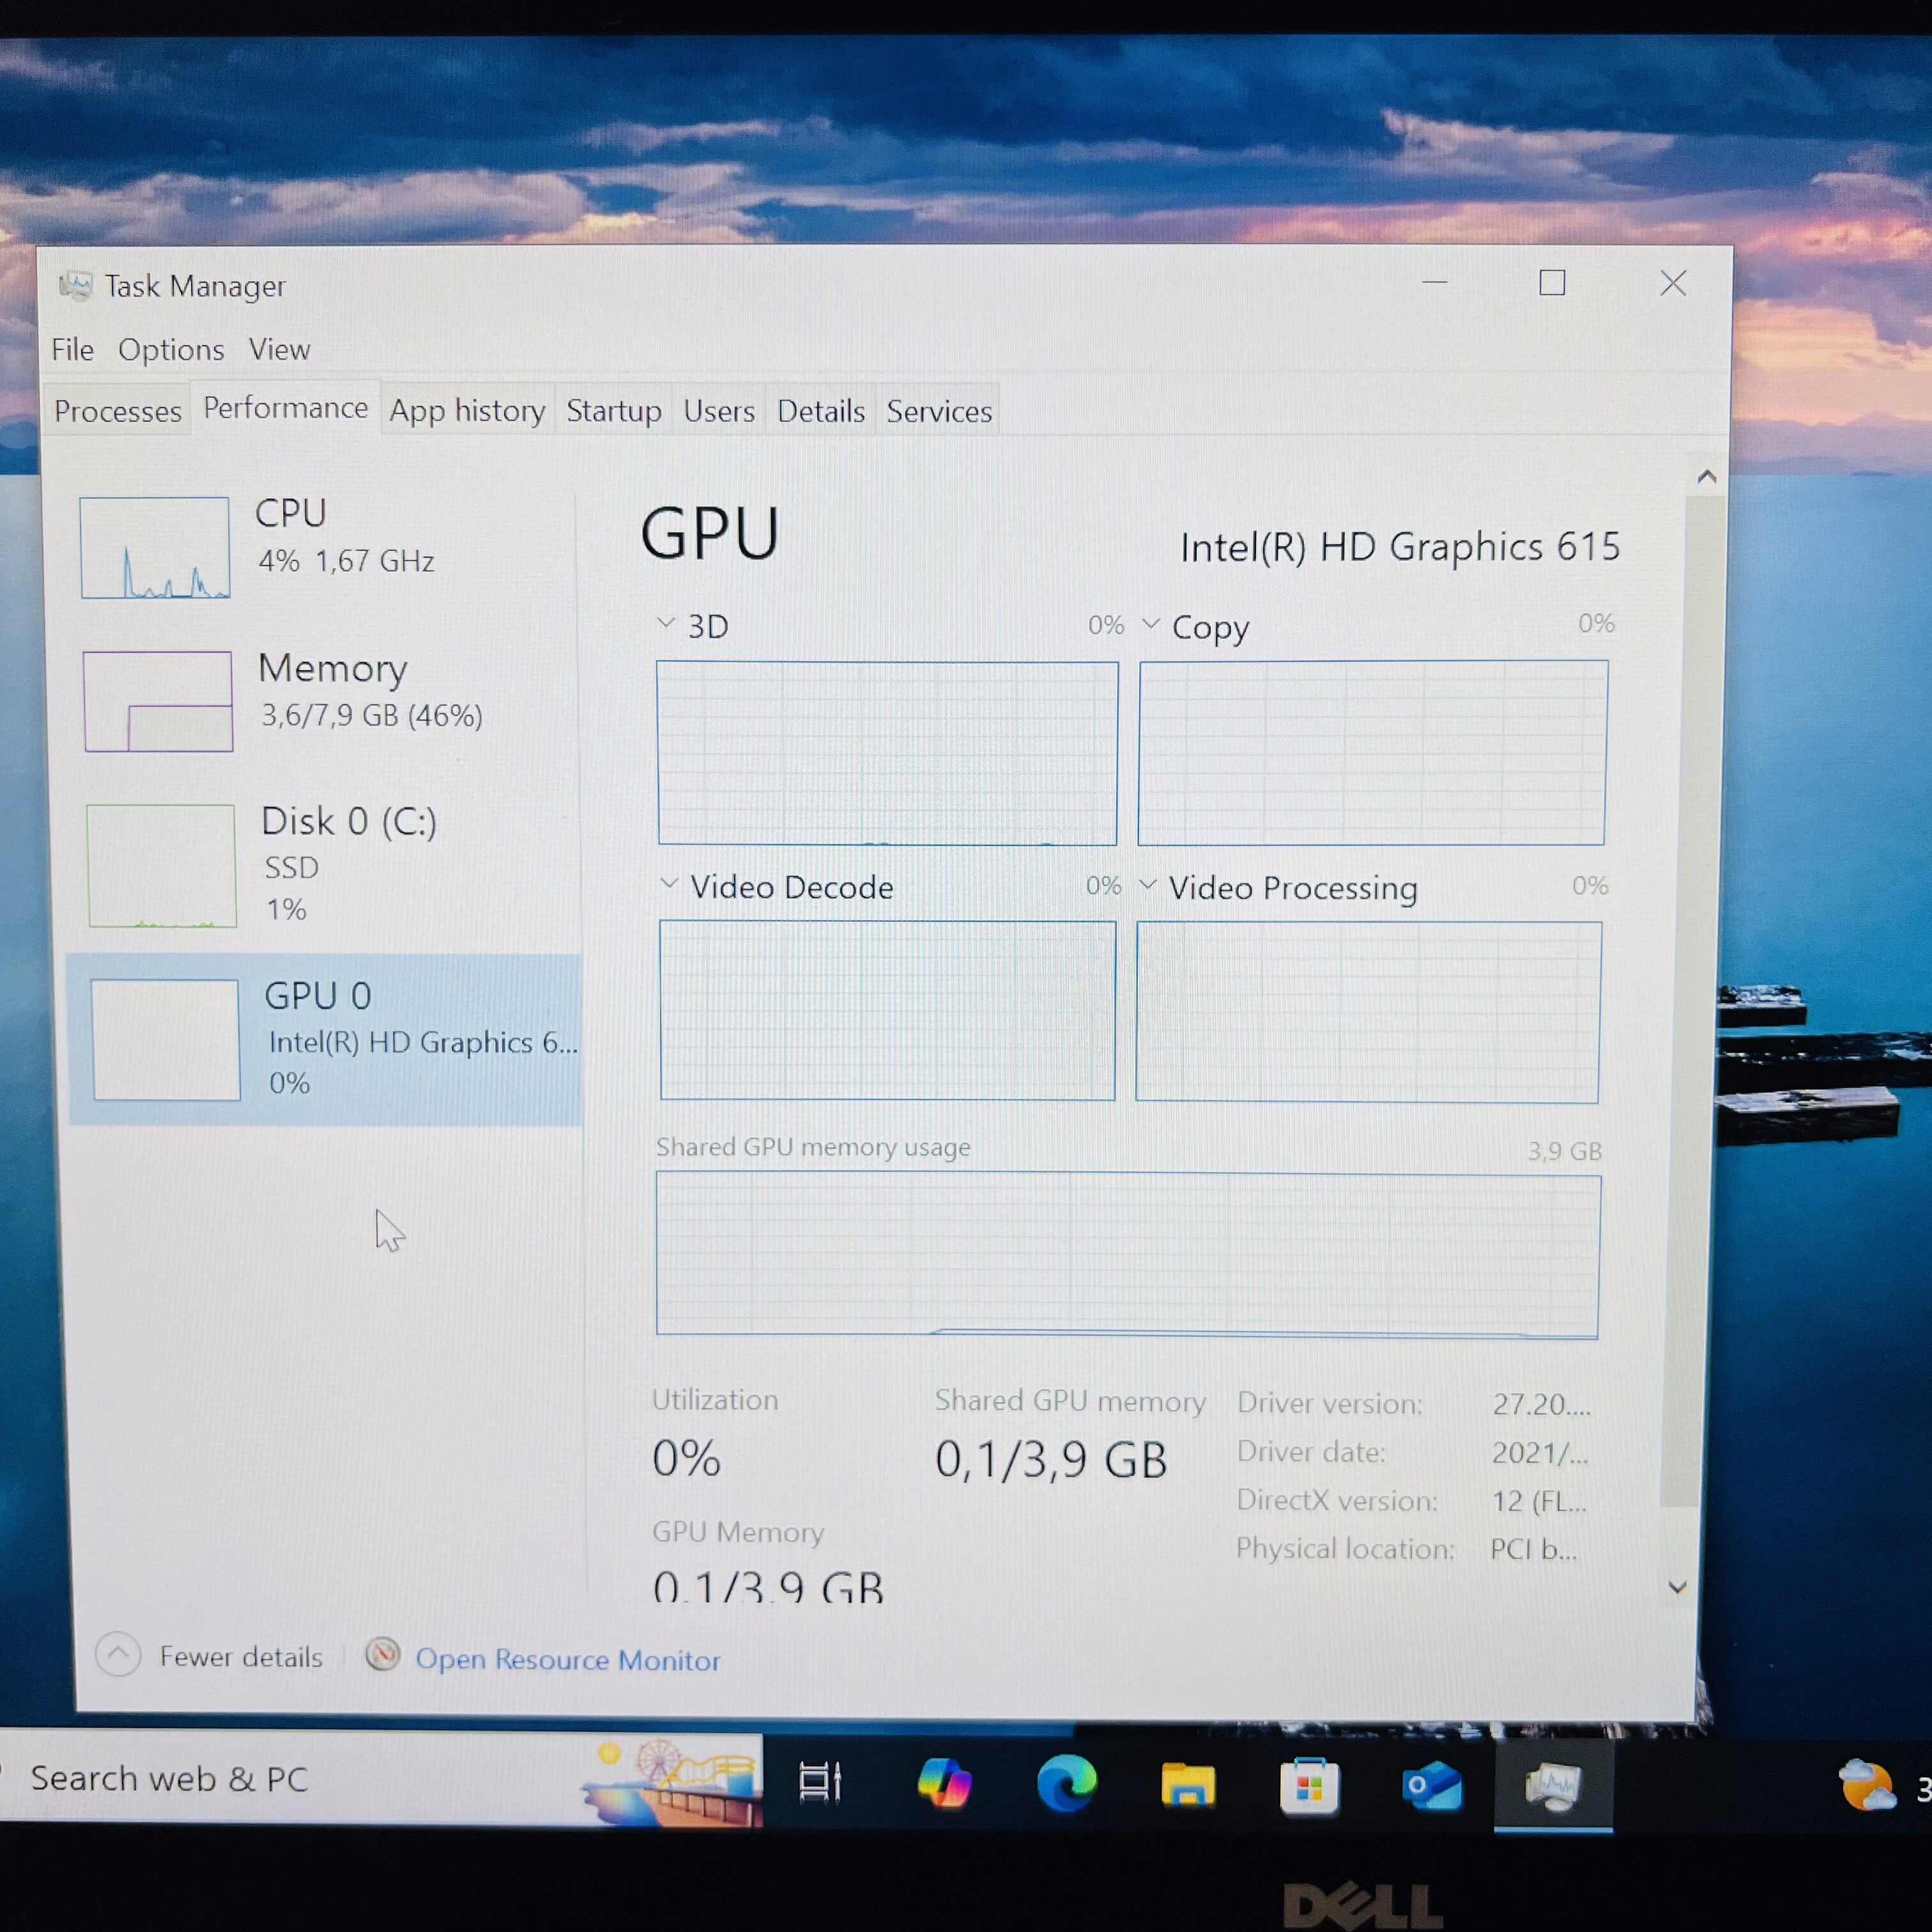Launch Microsoft Edge from taskbar
The width and height of the screenshot is (1932, 1932).
click(1066, 1783)
